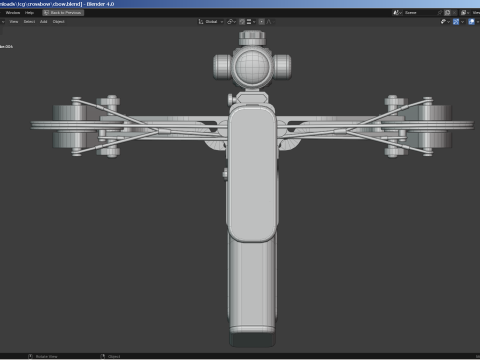This screenshot has height=360, width=480.
Task: Open the scene browse icon dropdown
Action: click(x=397, y=13)
